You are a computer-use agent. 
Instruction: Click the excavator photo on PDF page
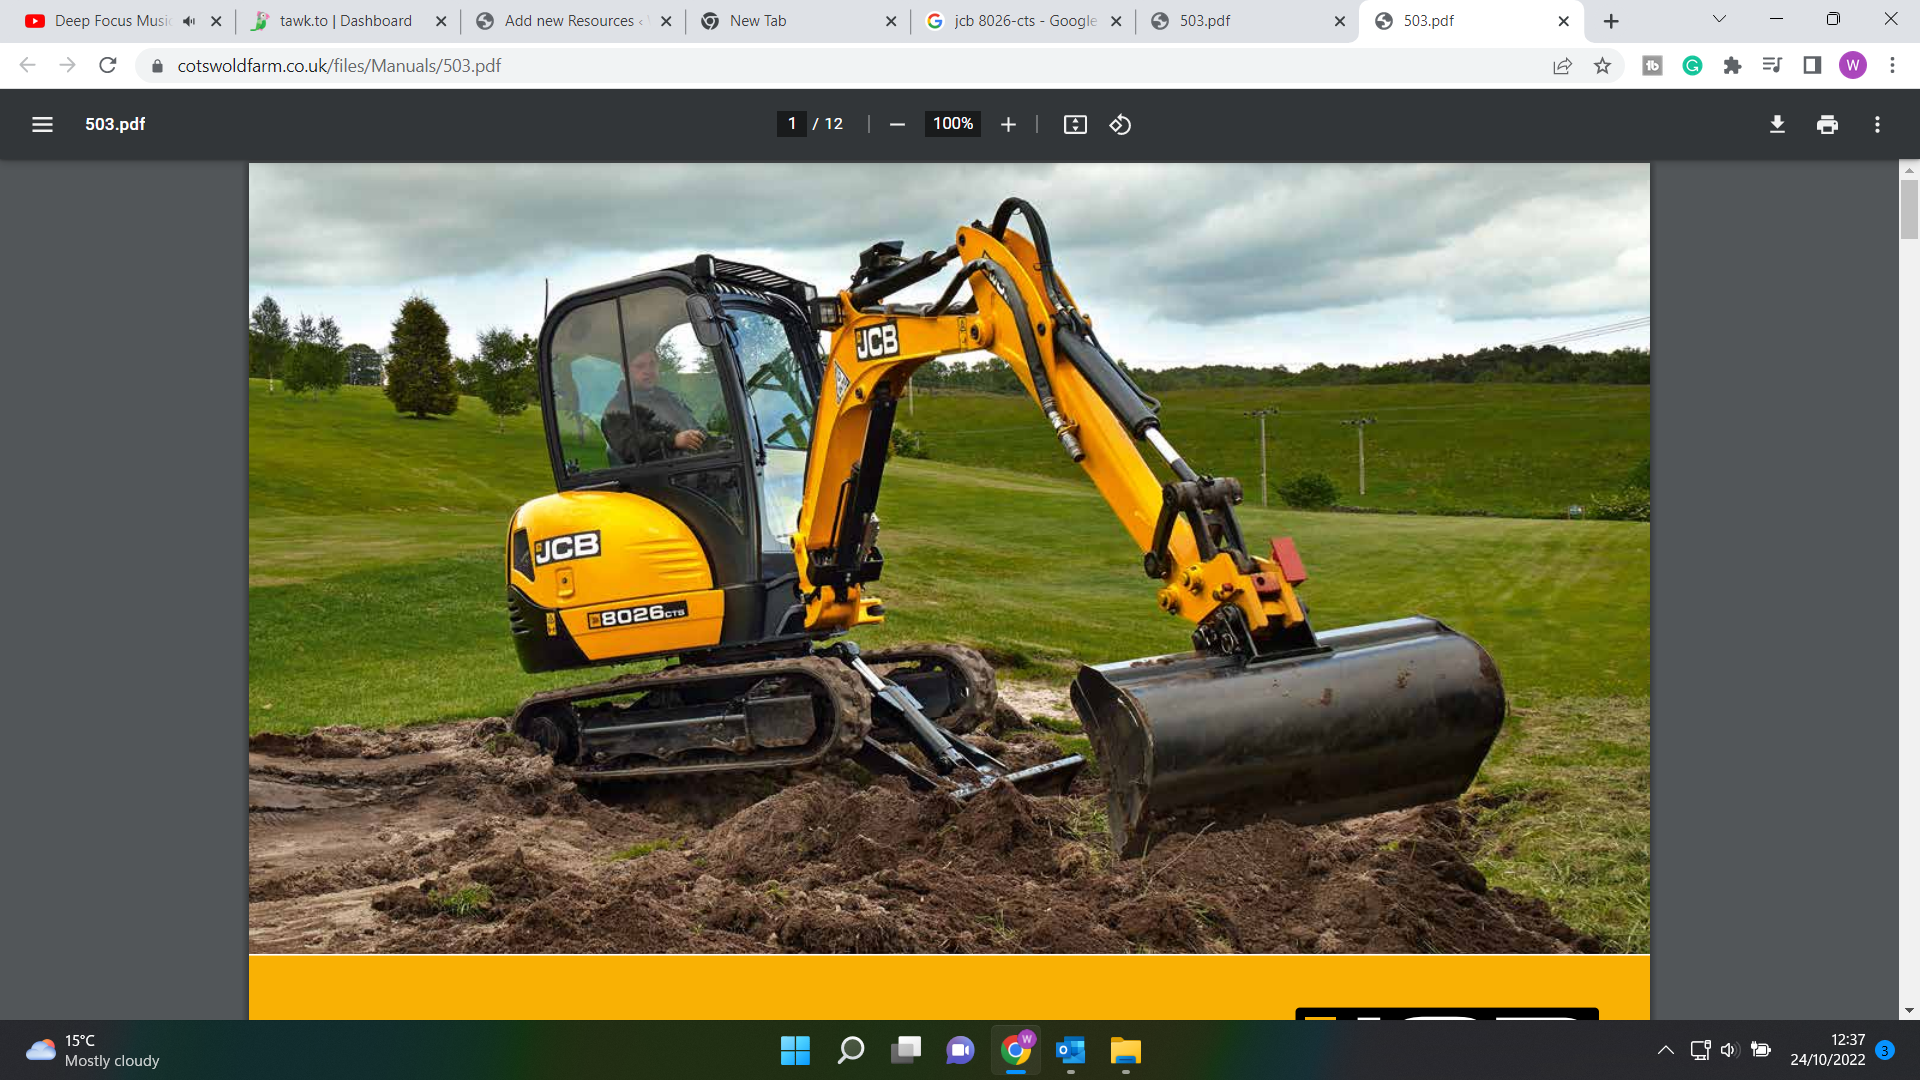click(x=949, y=558)
